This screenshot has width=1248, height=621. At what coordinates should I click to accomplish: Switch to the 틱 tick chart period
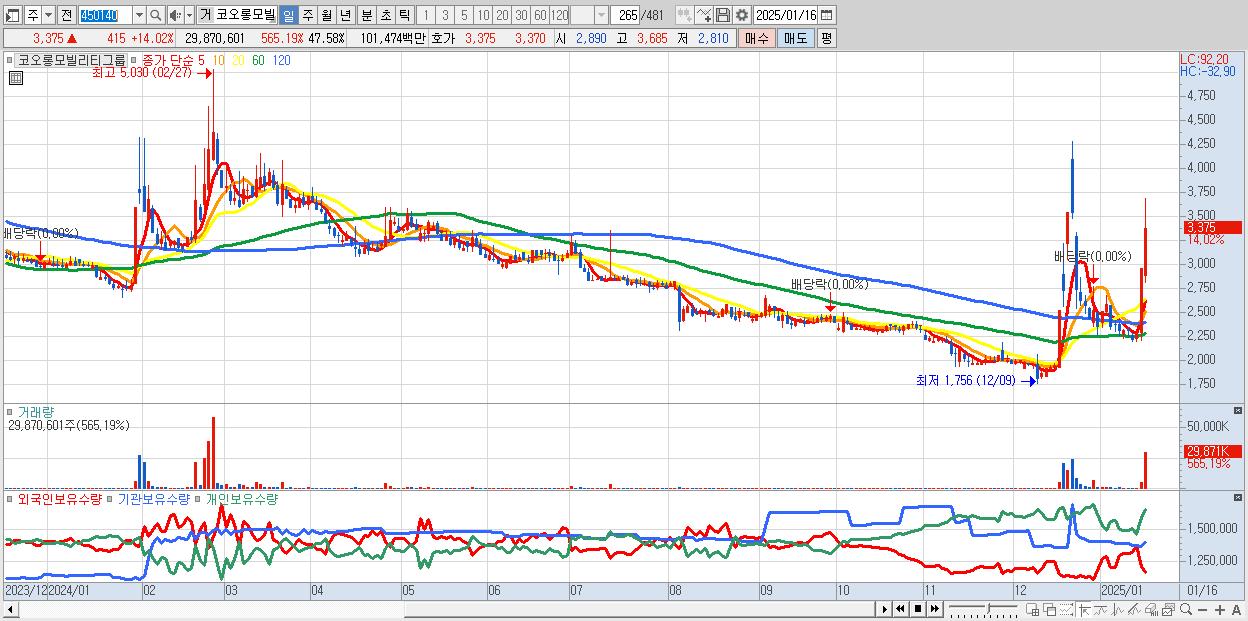point(404,15)
